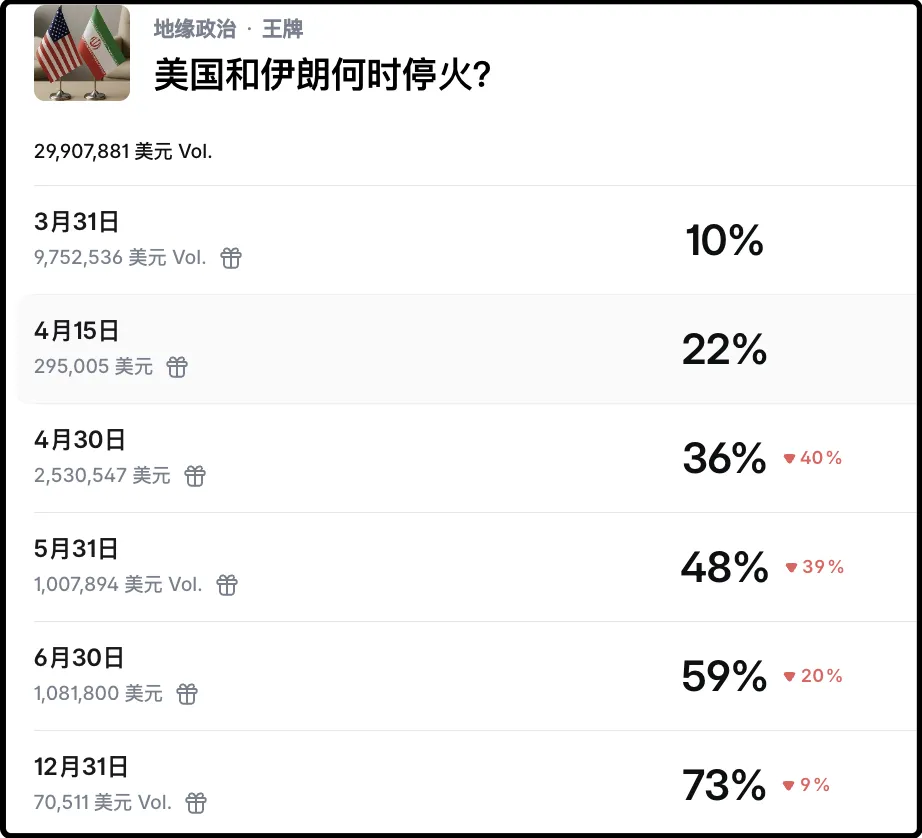Open the market title 美国和伊朗何时停火?
Image resolution: width=922 pixels, height=838 pixels.
click(321, 75)
